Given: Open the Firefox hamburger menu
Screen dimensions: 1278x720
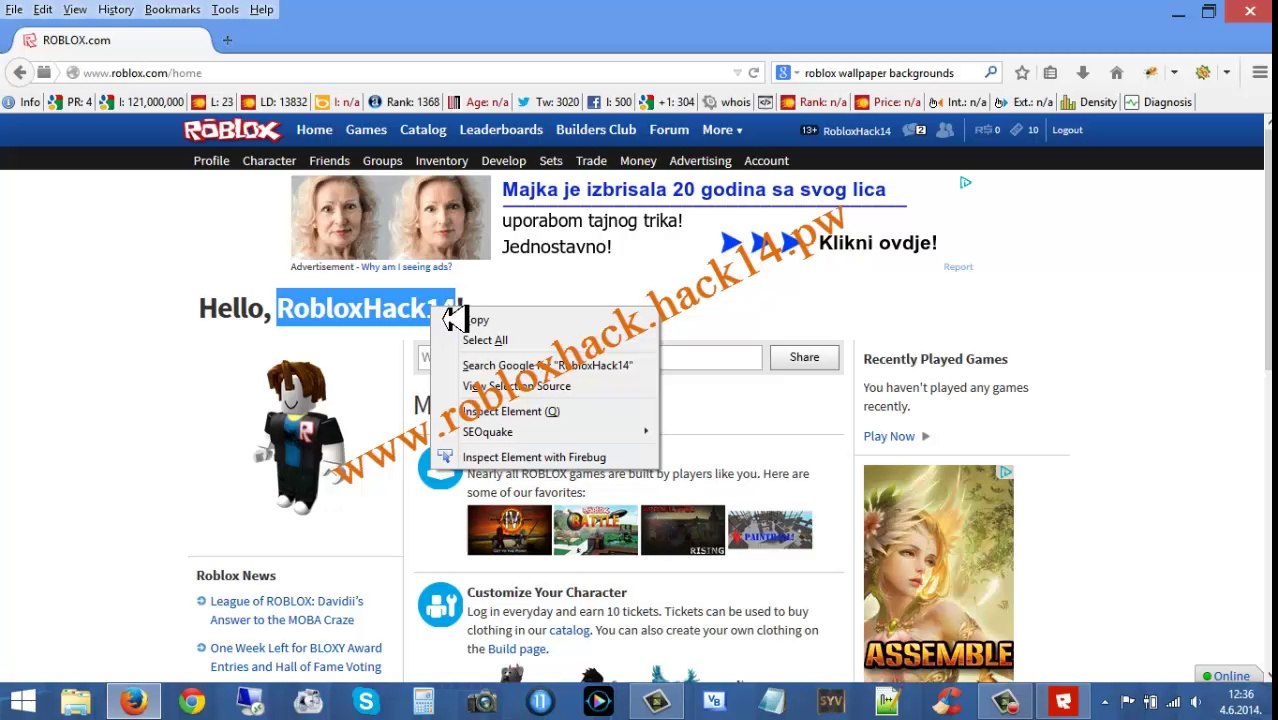Looking at the screenshot, I should click(x=1259, y=72).
